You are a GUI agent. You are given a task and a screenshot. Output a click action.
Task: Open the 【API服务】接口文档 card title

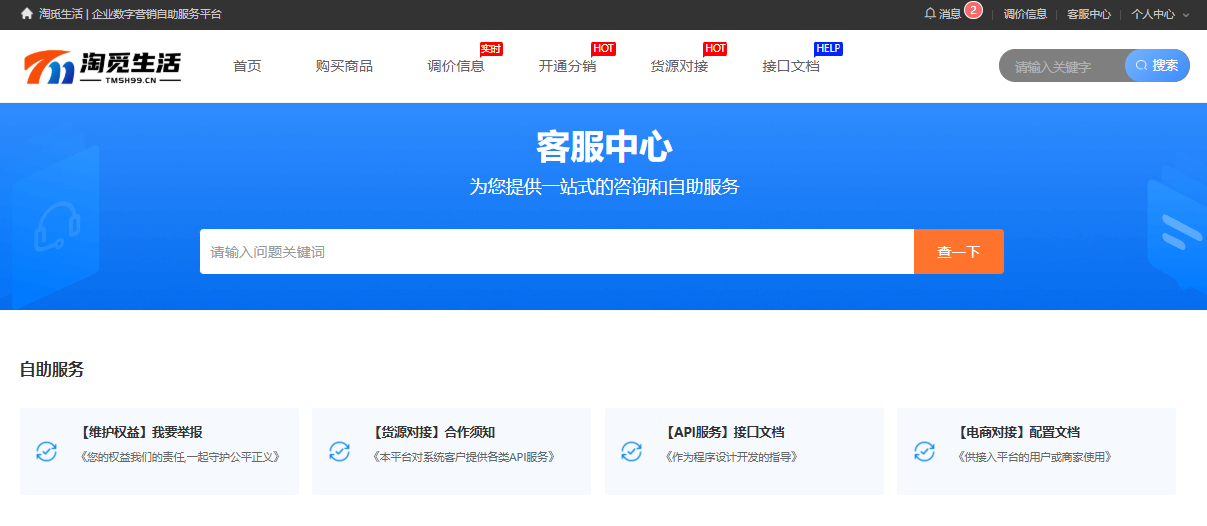[724, 432]
